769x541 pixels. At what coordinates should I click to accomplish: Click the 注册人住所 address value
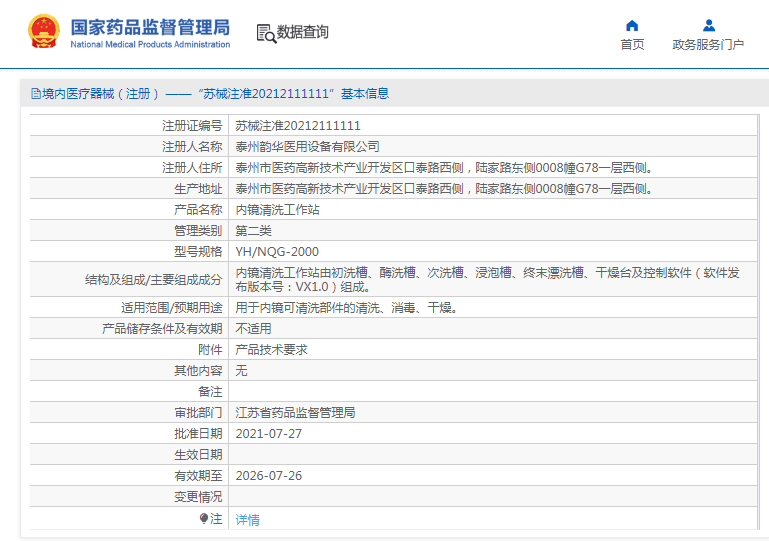(444, 168)
